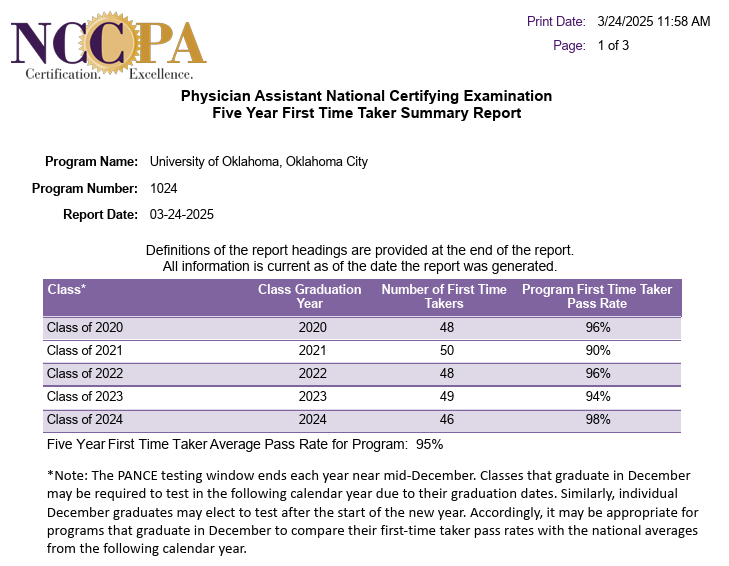Select the Class of 2021 row label

(85, 350)
